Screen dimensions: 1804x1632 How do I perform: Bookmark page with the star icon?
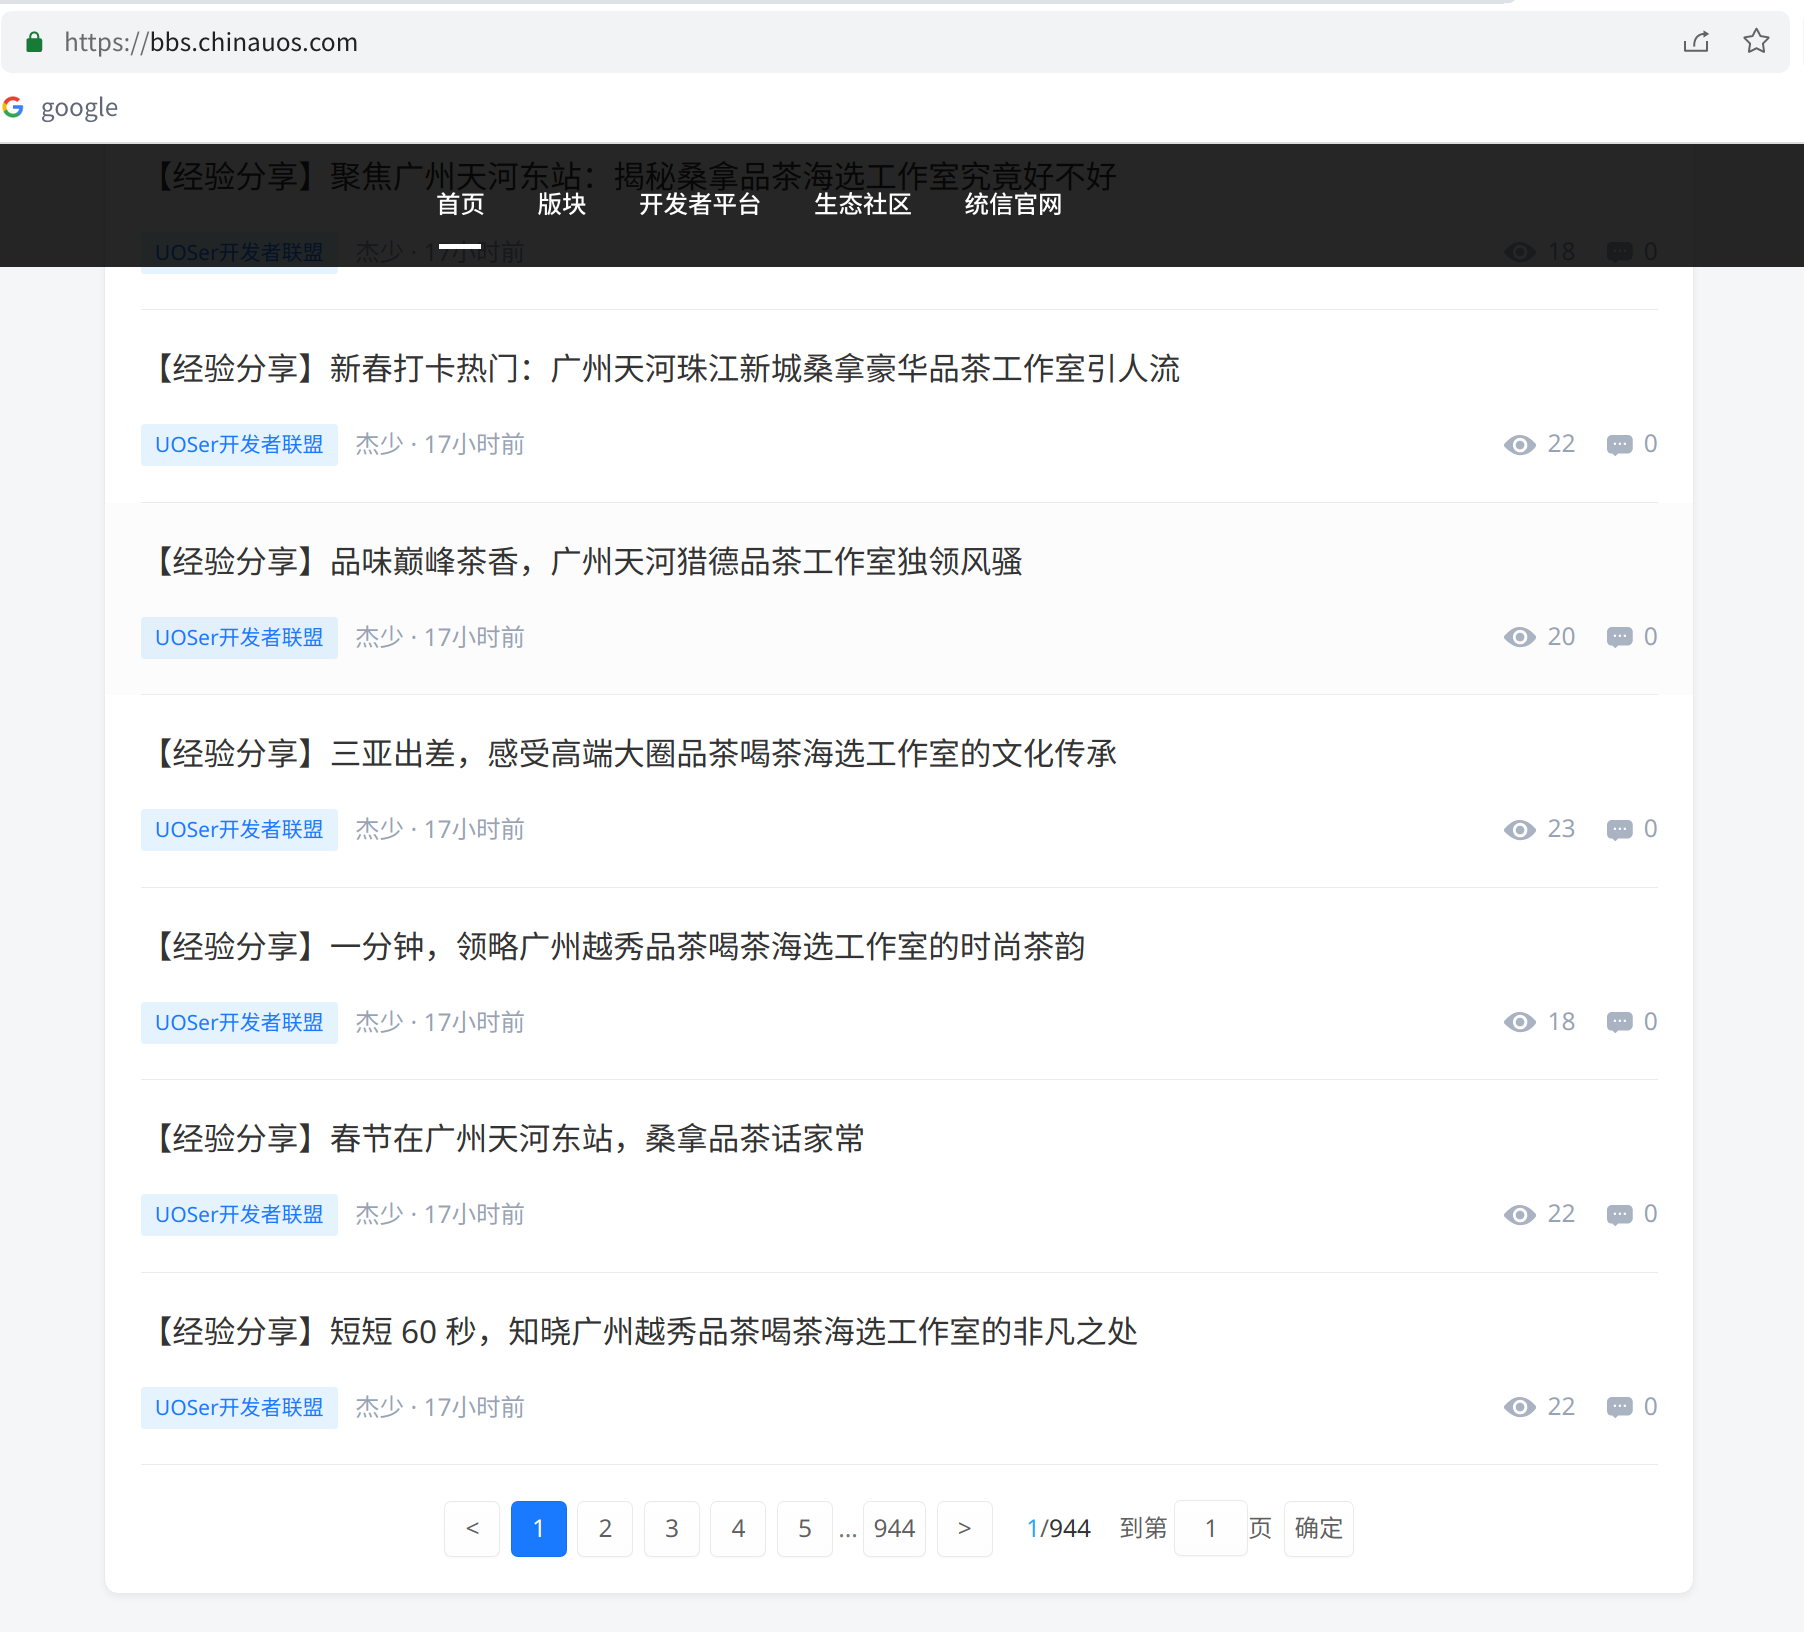coord(1756,41)
